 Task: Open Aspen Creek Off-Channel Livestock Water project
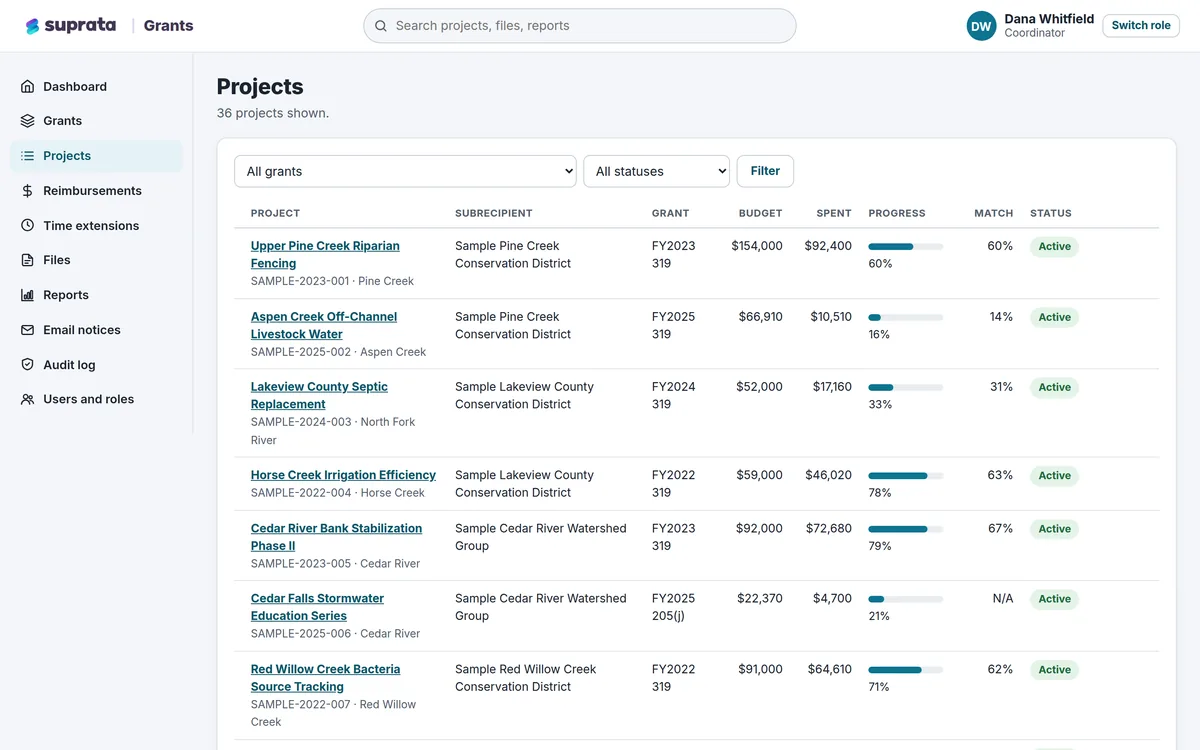coord(324,325)
